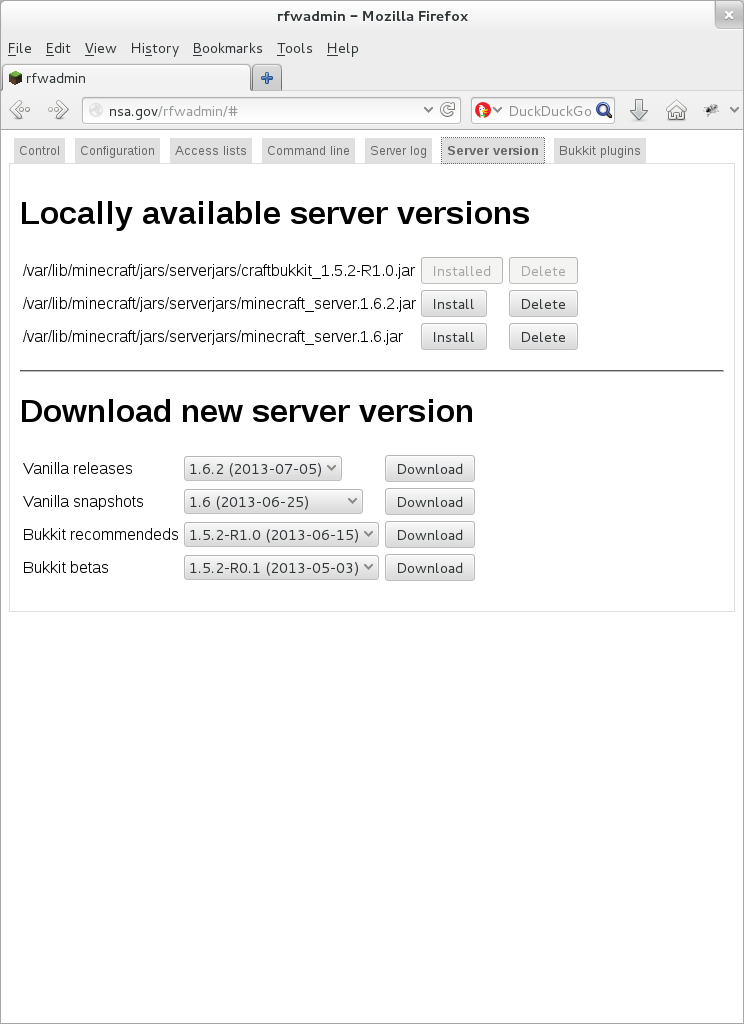Image resolution: width=744 pixels, height=1024 pixels.
Task: Install minecraft_server.1.6.2.jar
Action: click(453, 304)
